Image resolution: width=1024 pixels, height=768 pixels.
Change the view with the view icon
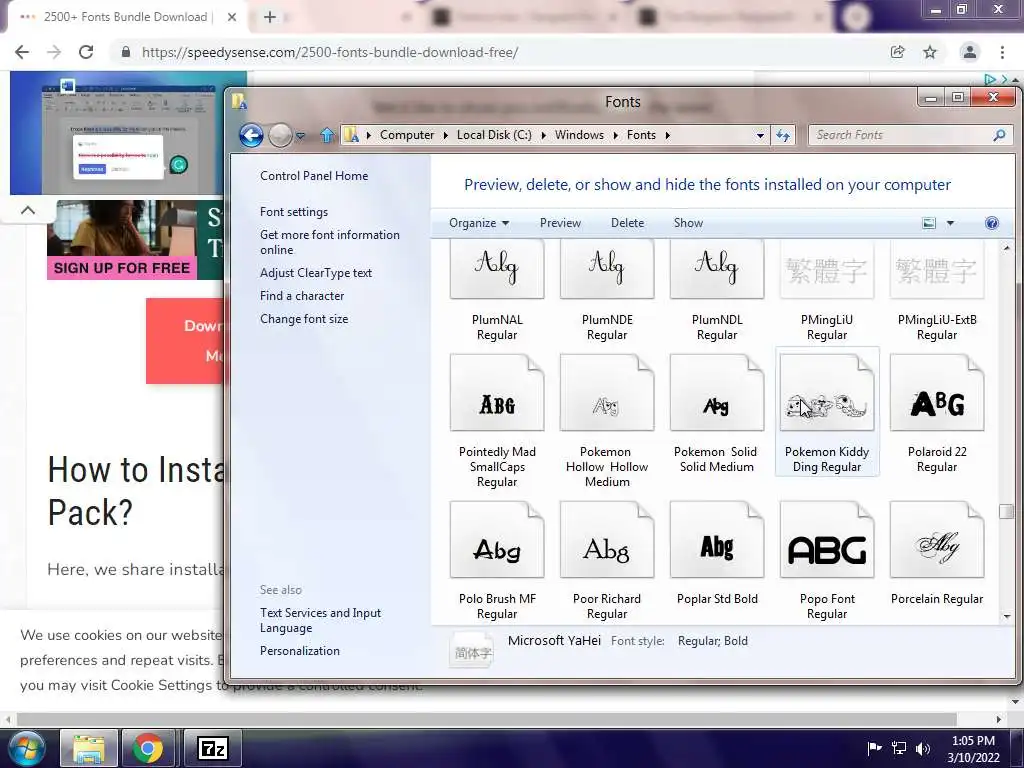[x=929, y=223]
